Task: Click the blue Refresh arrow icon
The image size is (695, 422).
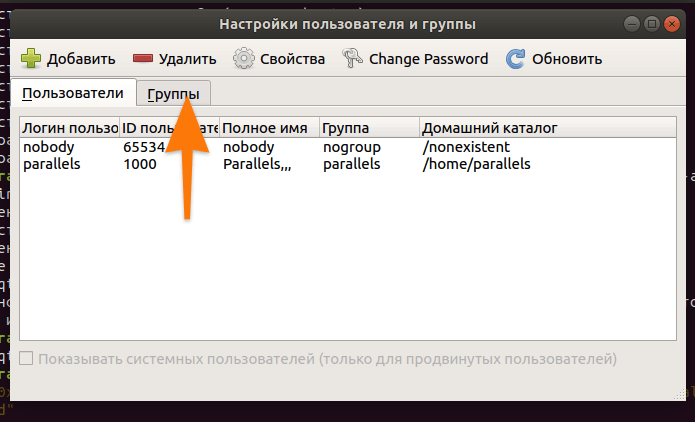Action: pos(516,59)
